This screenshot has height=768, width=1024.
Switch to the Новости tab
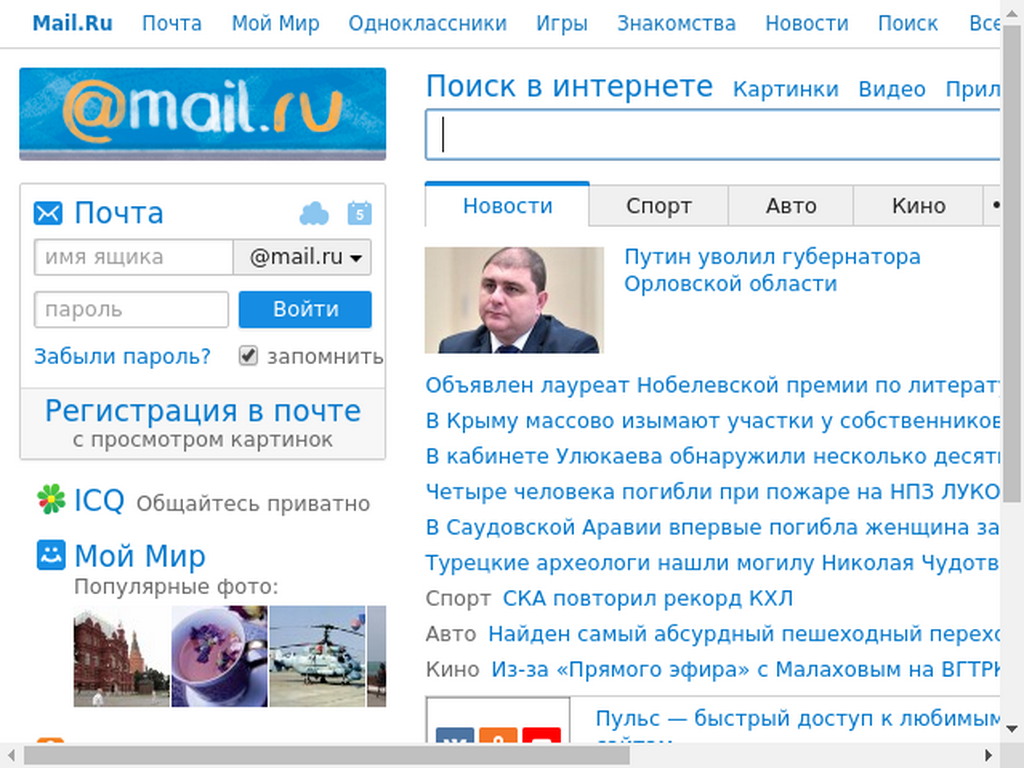507,206
